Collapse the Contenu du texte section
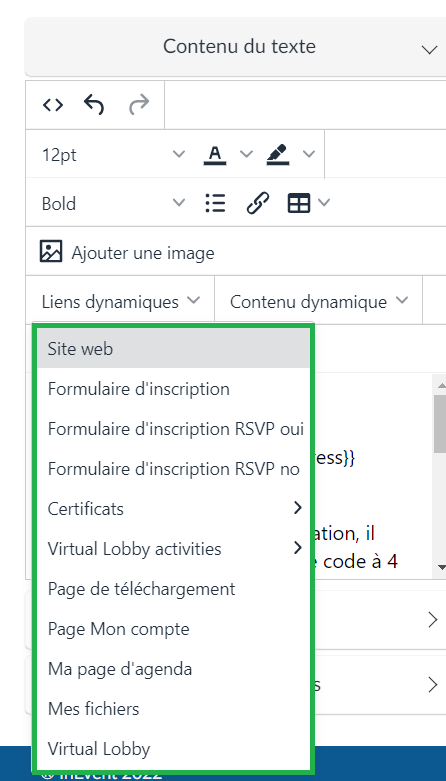This screenshot has height=781, width=446. click(429, 49)
